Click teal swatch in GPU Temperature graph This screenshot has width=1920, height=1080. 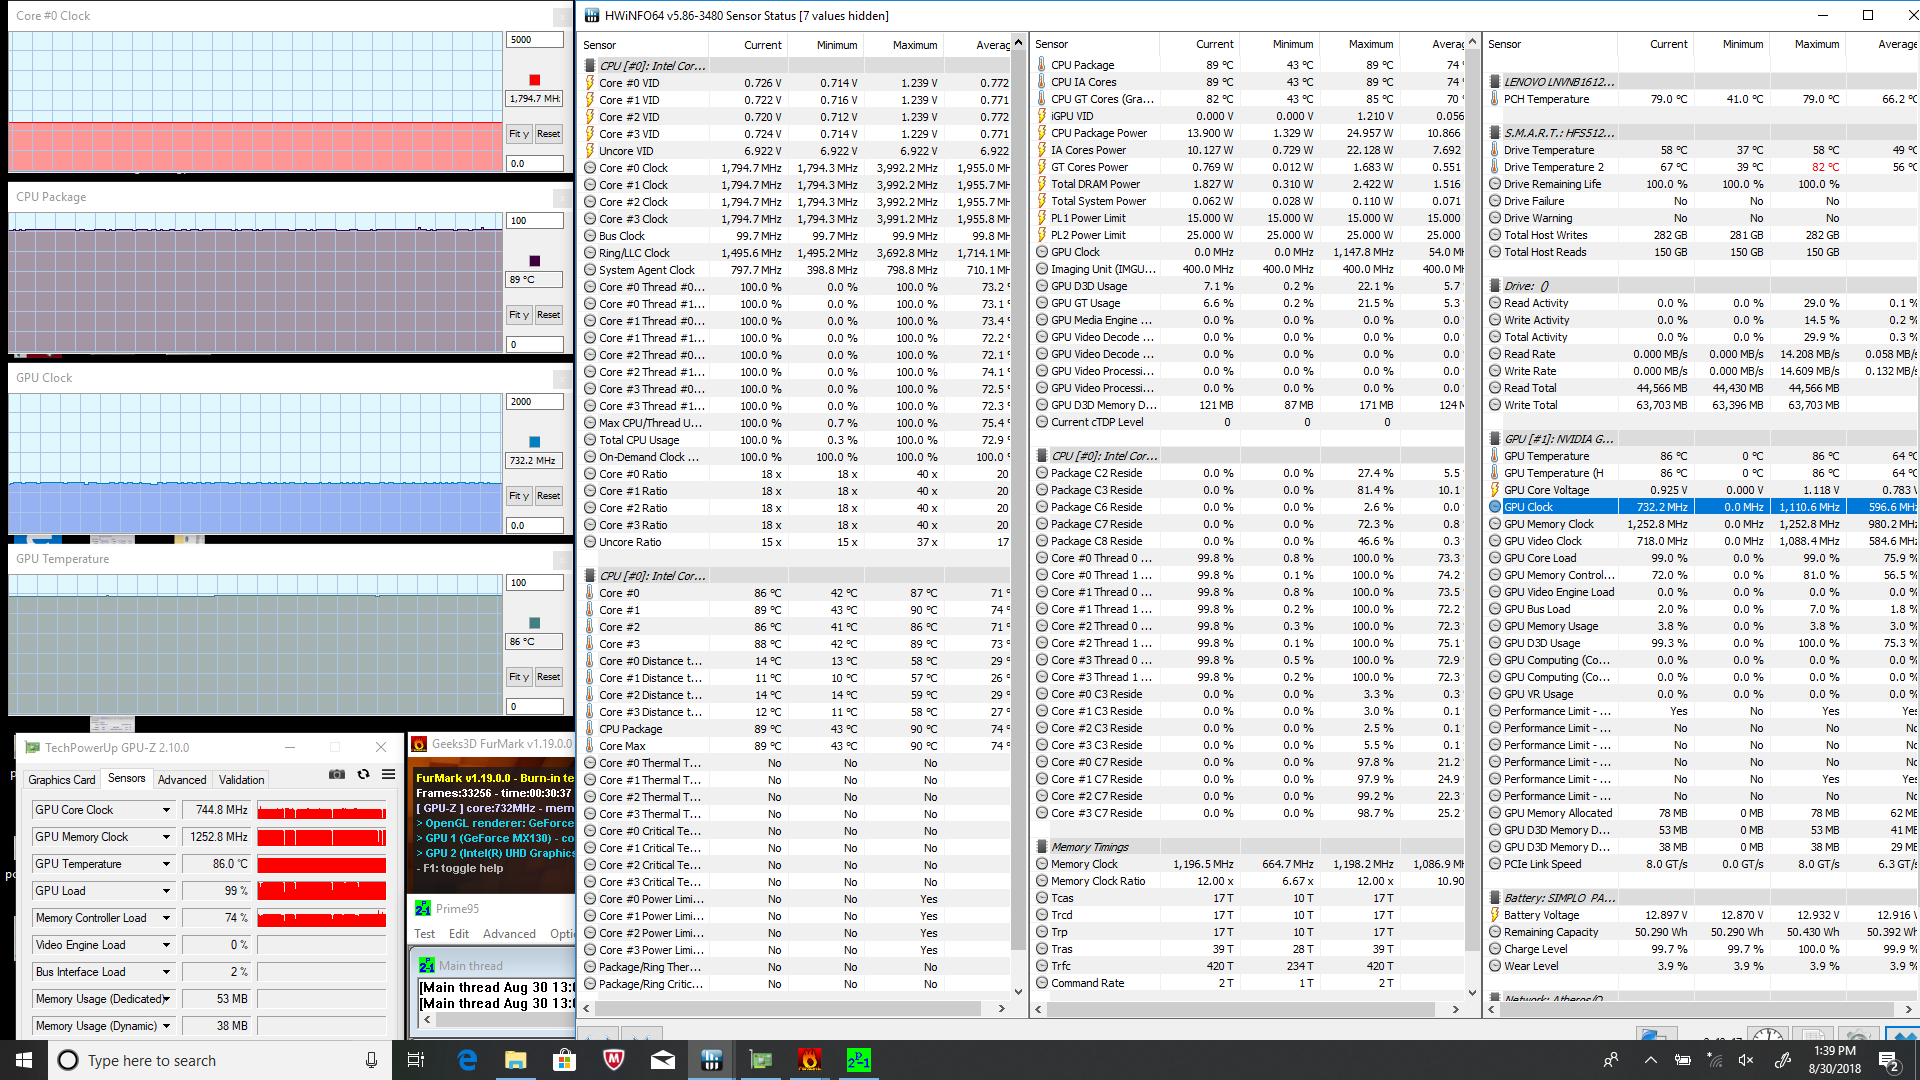point(535,623)
